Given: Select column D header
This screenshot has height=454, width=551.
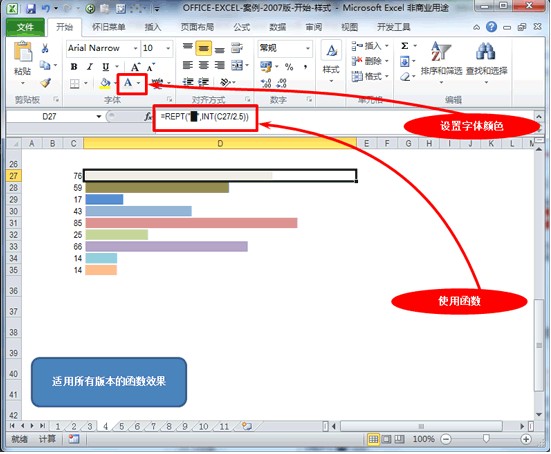Looking at the screenshot, I should (x=220, y=143).
